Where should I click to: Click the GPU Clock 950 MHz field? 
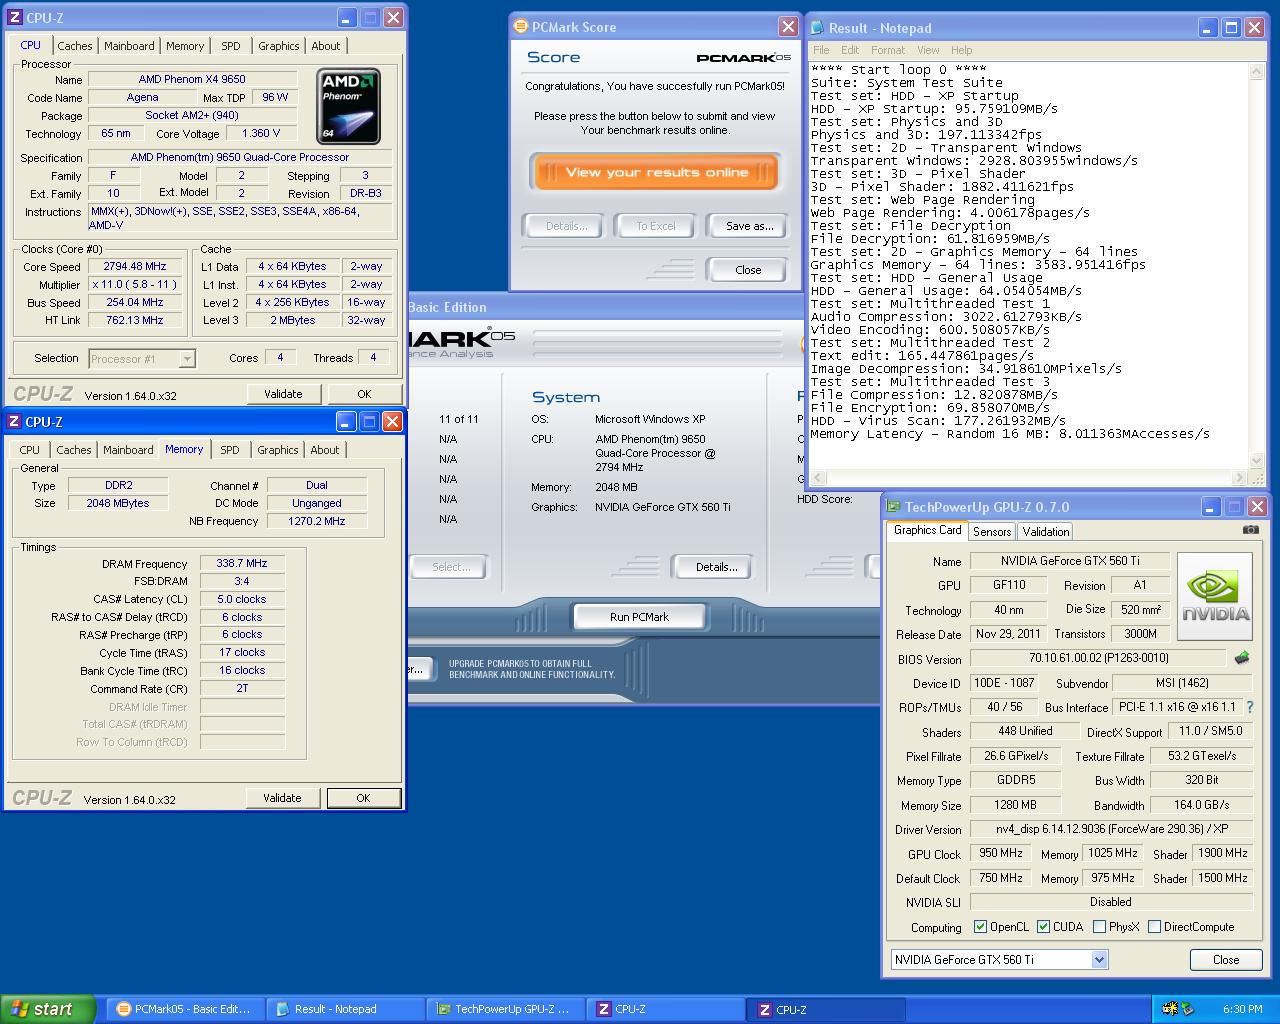coord(1001,854)
